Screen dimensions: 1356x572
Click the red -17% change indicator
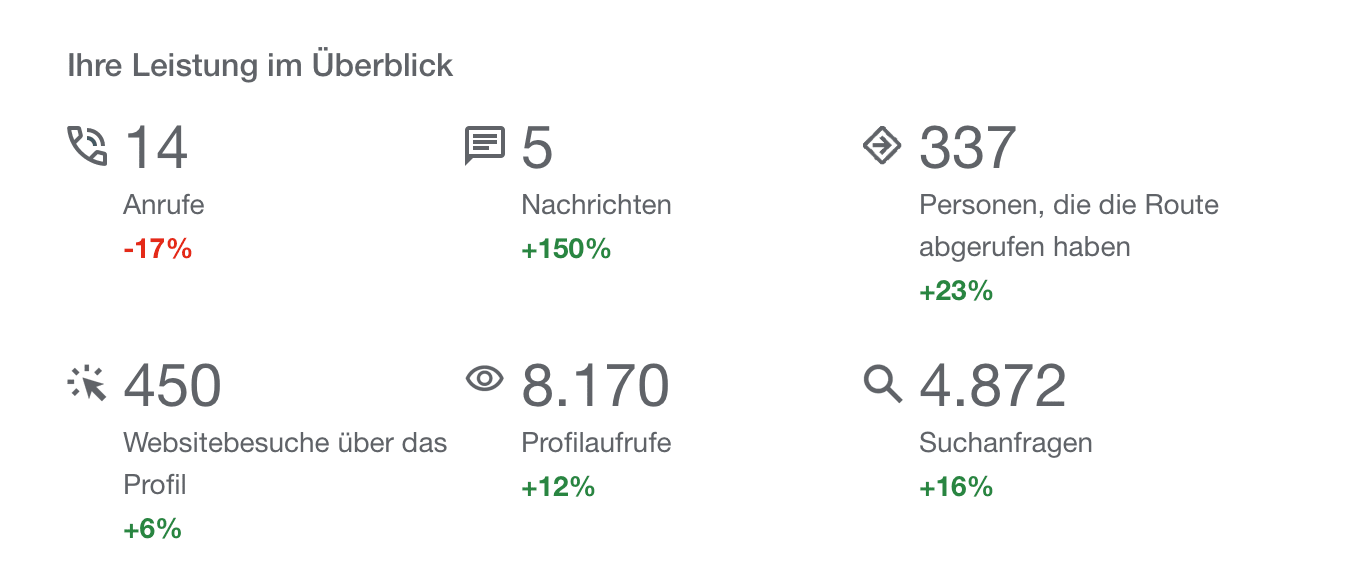coord(157,249)
